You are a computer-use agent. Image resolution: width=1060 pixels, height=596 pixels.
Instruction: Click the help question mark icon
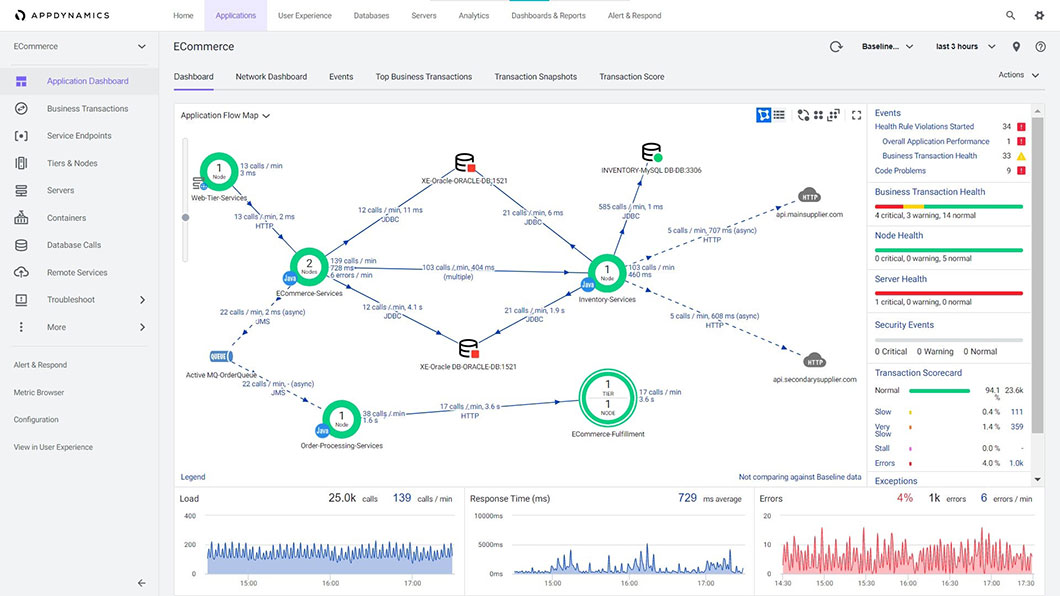pyautogui.click(x=1040, y=47)
